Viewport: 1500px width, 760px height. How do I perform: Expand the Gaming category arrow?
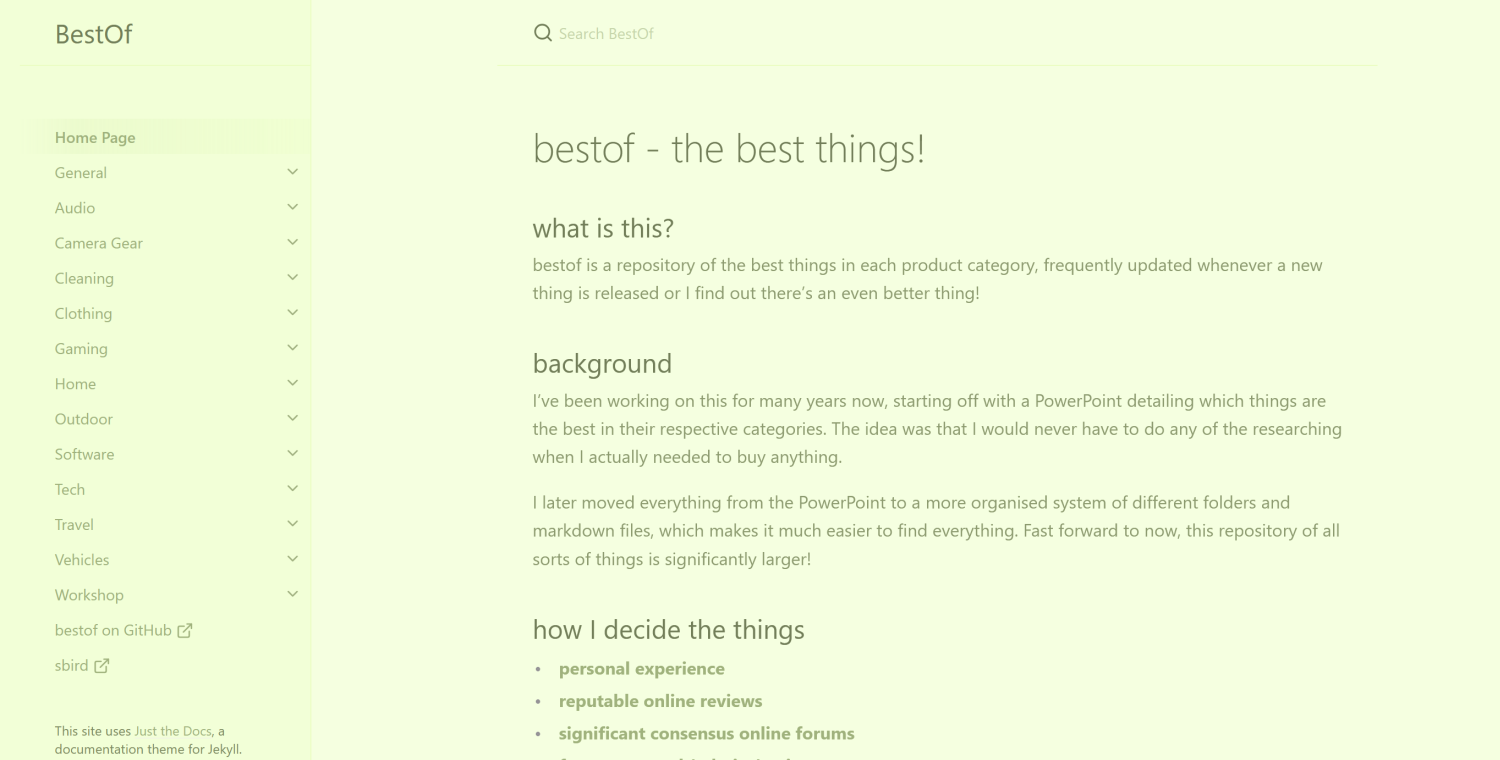[x=292, y=348]
